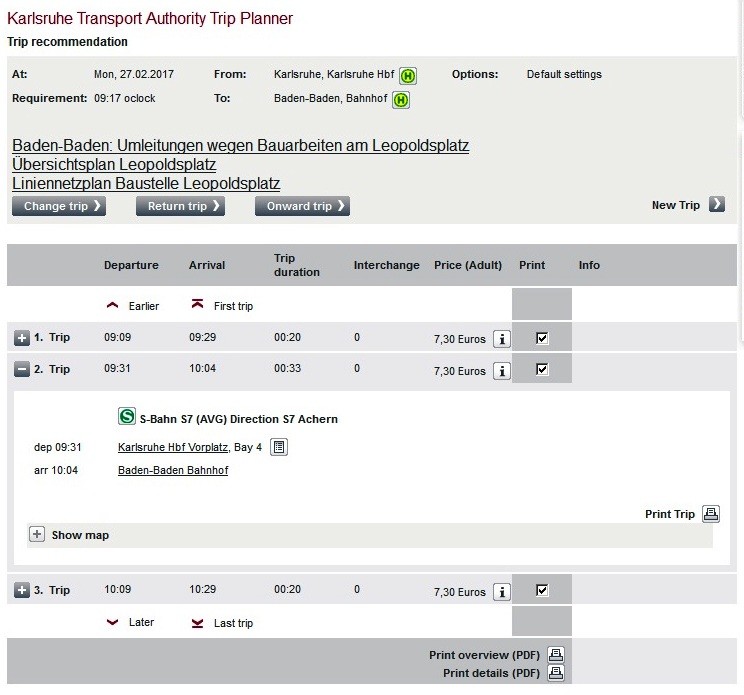744x695 pixels.
Task: Click the price info icon for Trip 1
Action: 502,339
